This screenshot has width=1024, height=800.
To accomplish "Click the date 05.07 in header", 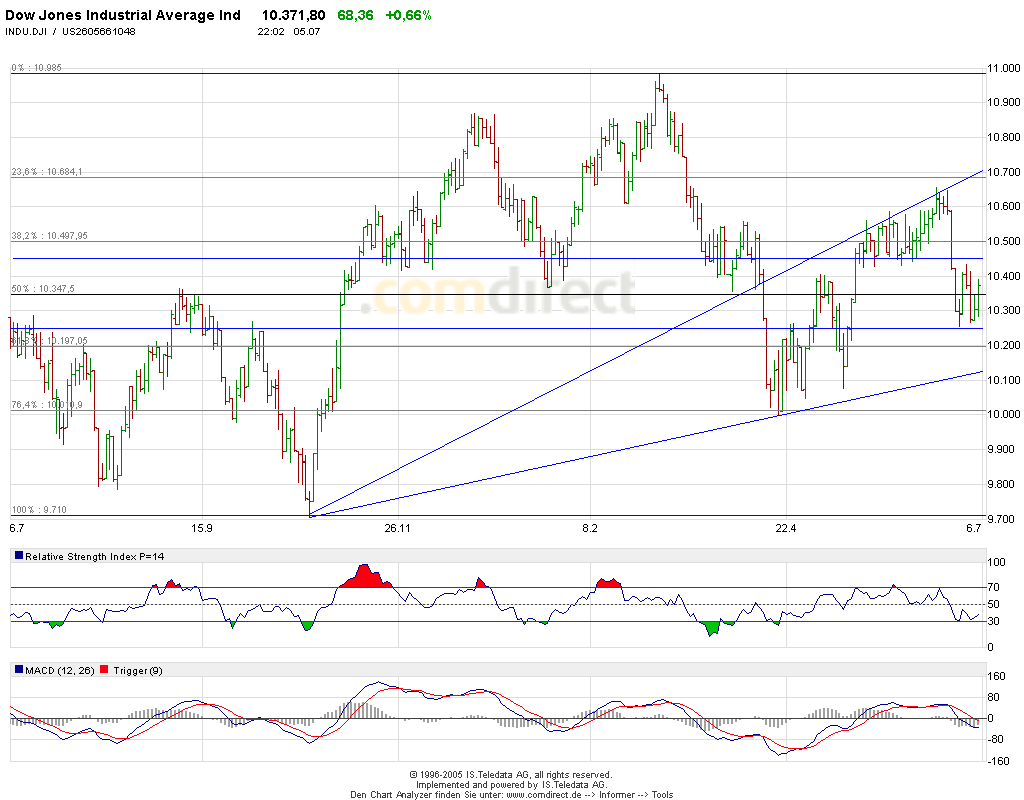I will (x=306, y=31).
